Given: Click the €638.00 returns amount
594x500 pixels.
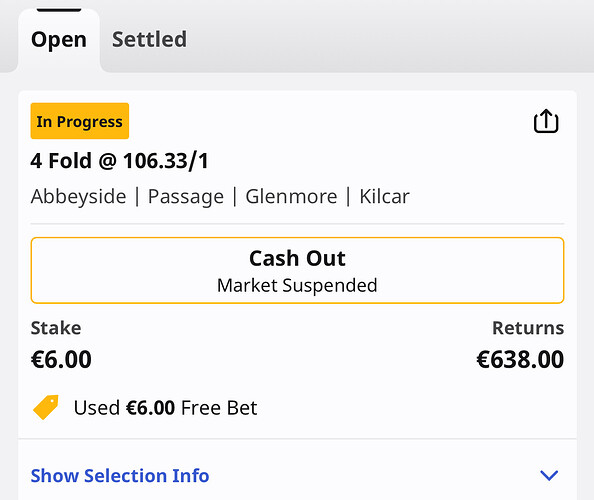Looking at the screenshot, I should tap(520, 359).
